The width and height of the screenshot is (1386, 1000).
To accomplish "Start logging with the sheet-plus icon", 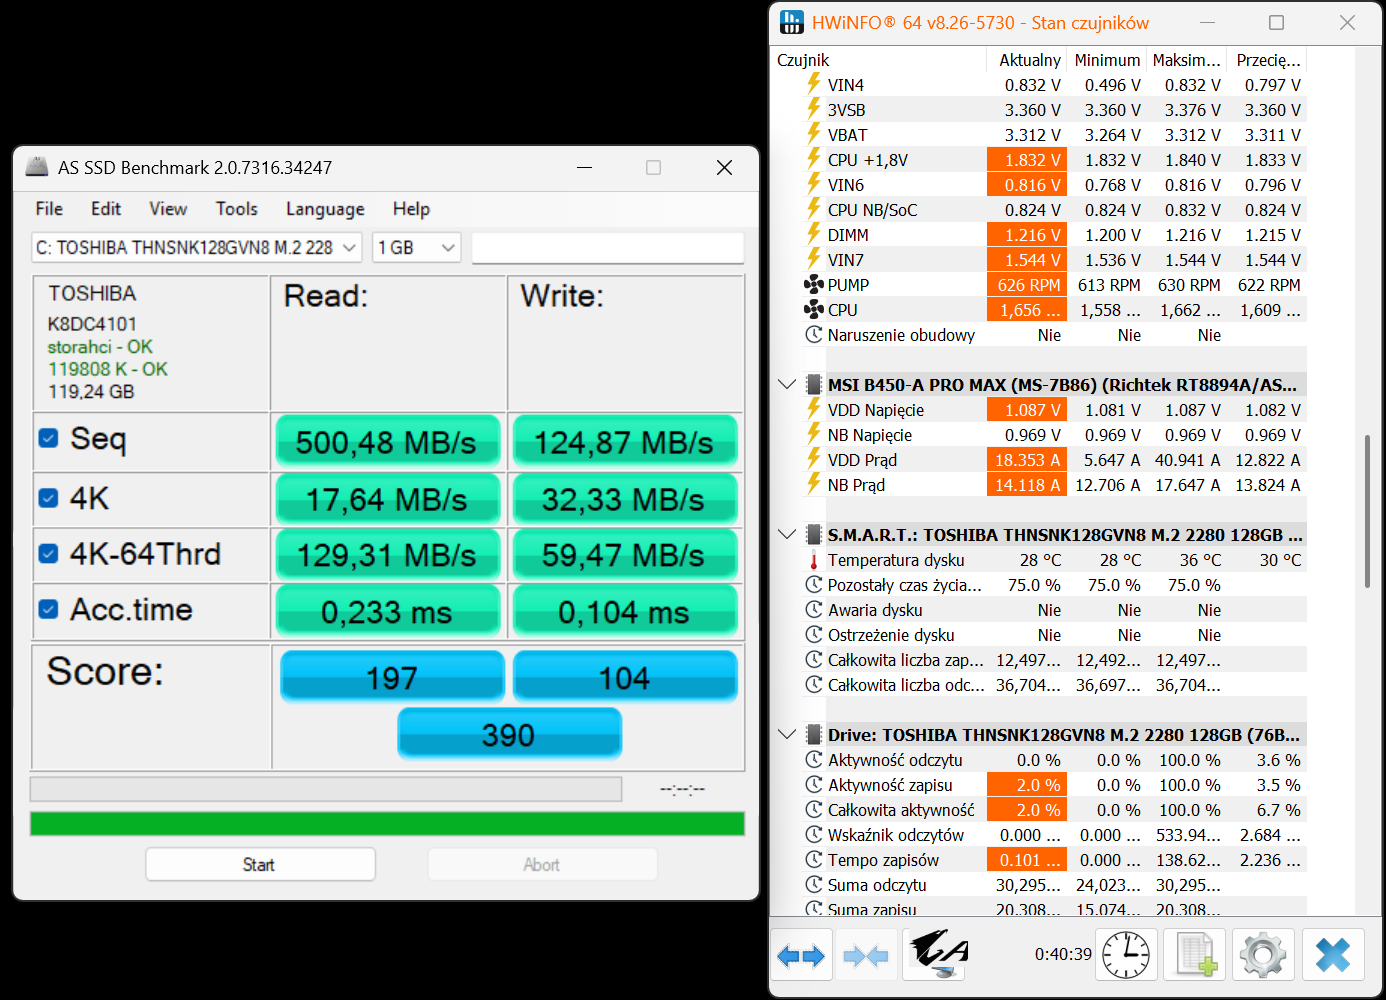I will [x=1195, y=955].
